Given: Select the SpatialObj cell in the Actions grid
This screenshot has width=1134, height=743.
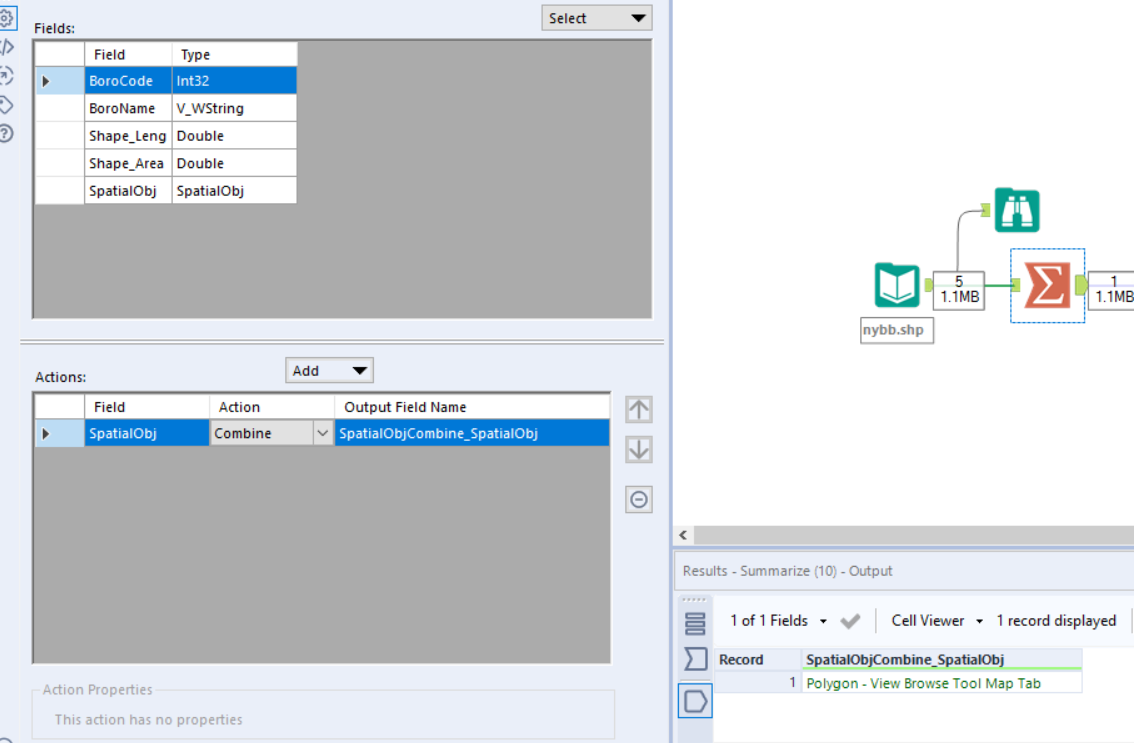Looking at the screenshot, I should coord(147,433).
